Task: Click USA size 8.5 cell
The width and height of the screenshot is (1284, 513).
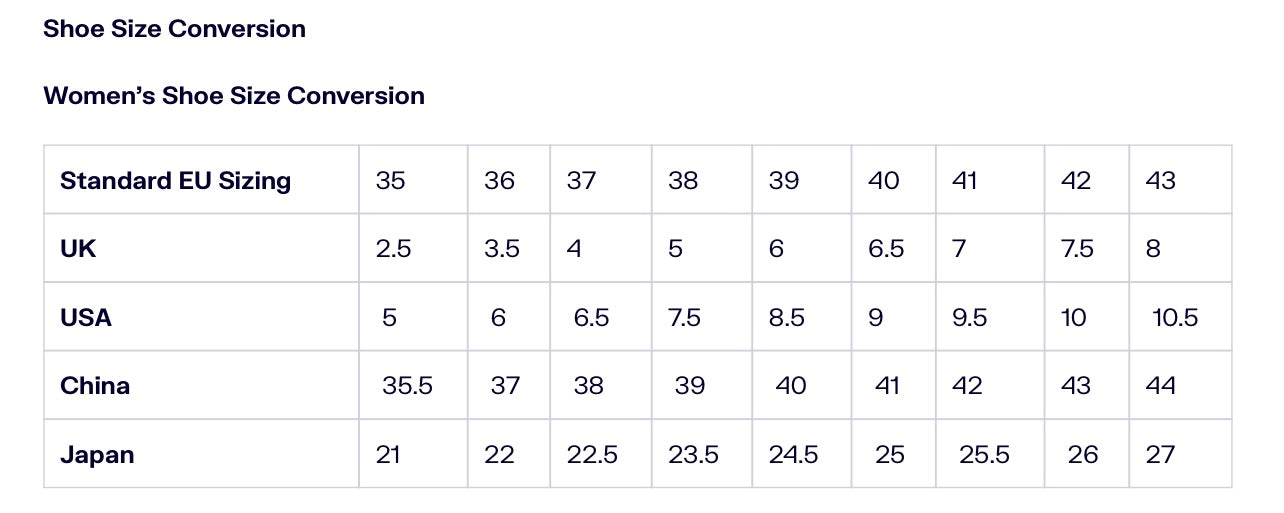Action: point(787,317)
